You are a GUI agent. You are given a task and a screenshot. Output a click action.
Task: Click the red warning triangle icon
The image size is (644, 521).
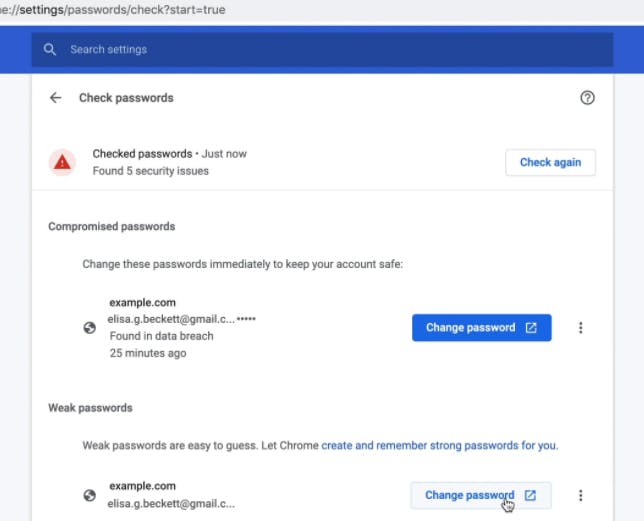[x=63, y=162]
